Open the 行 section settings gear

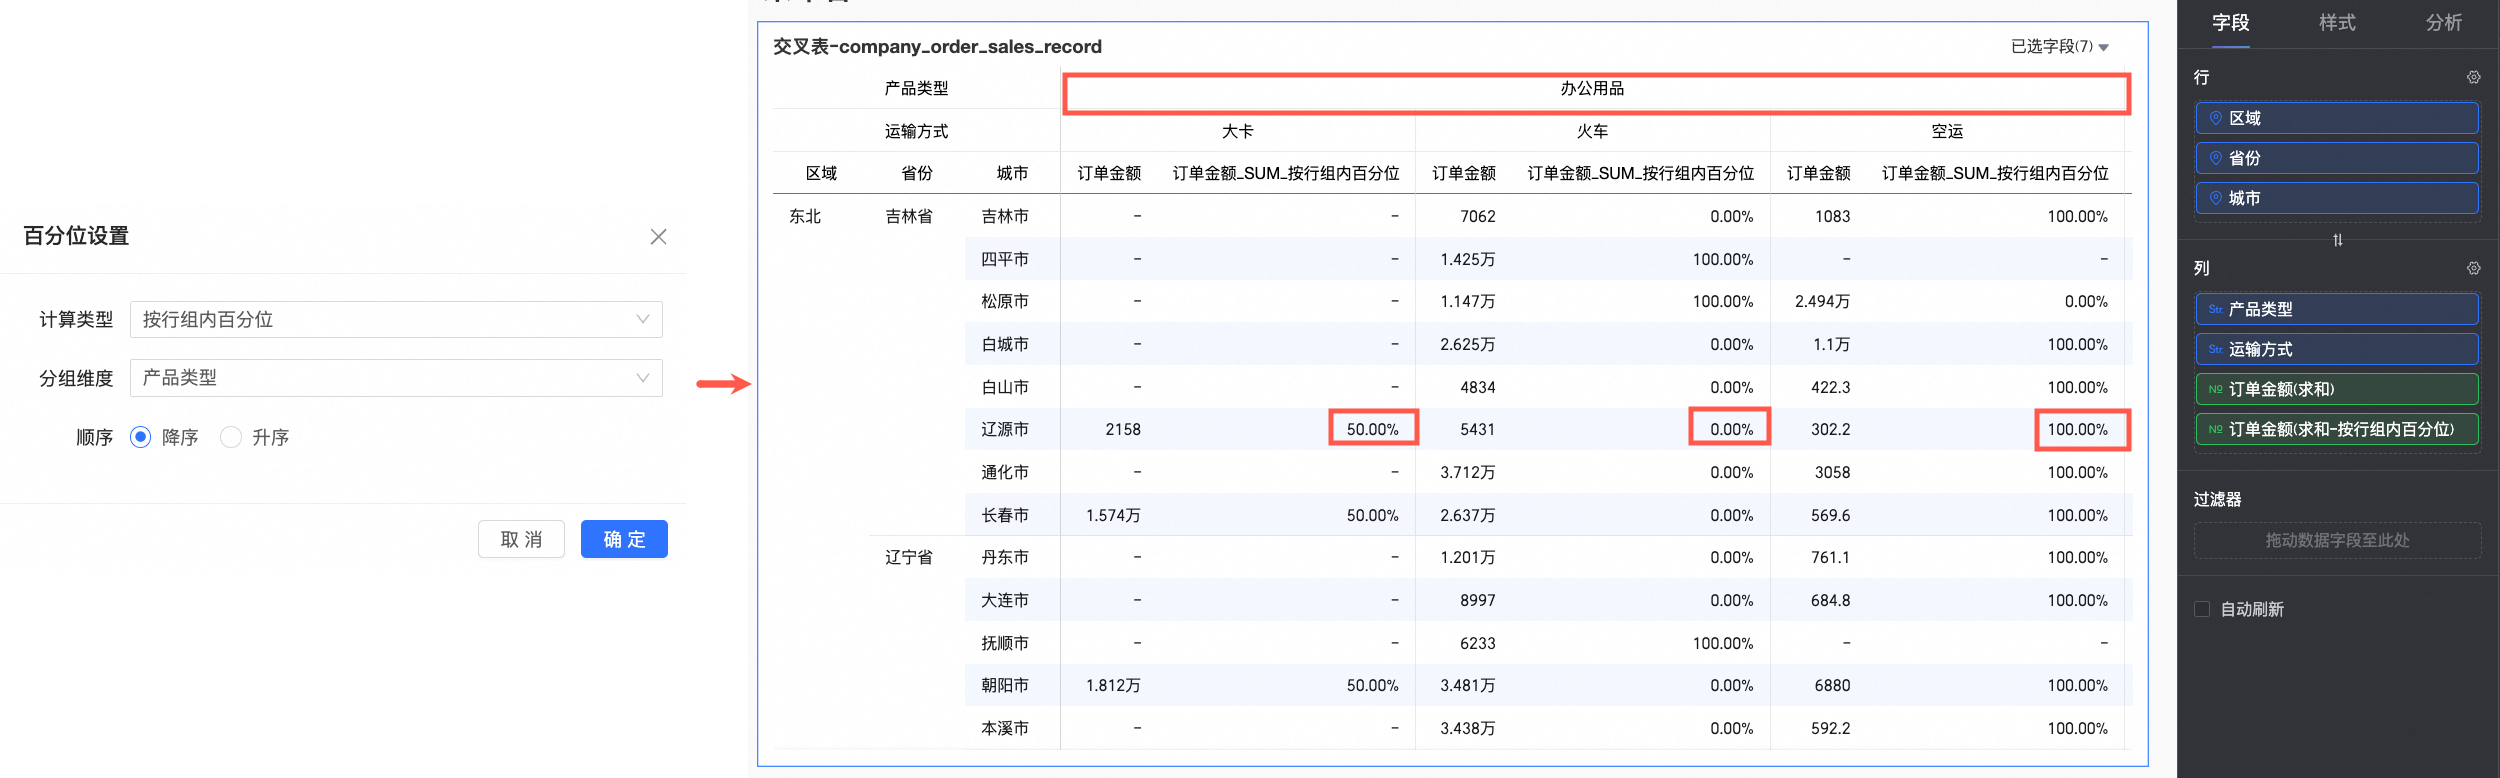coord(2473,77)
